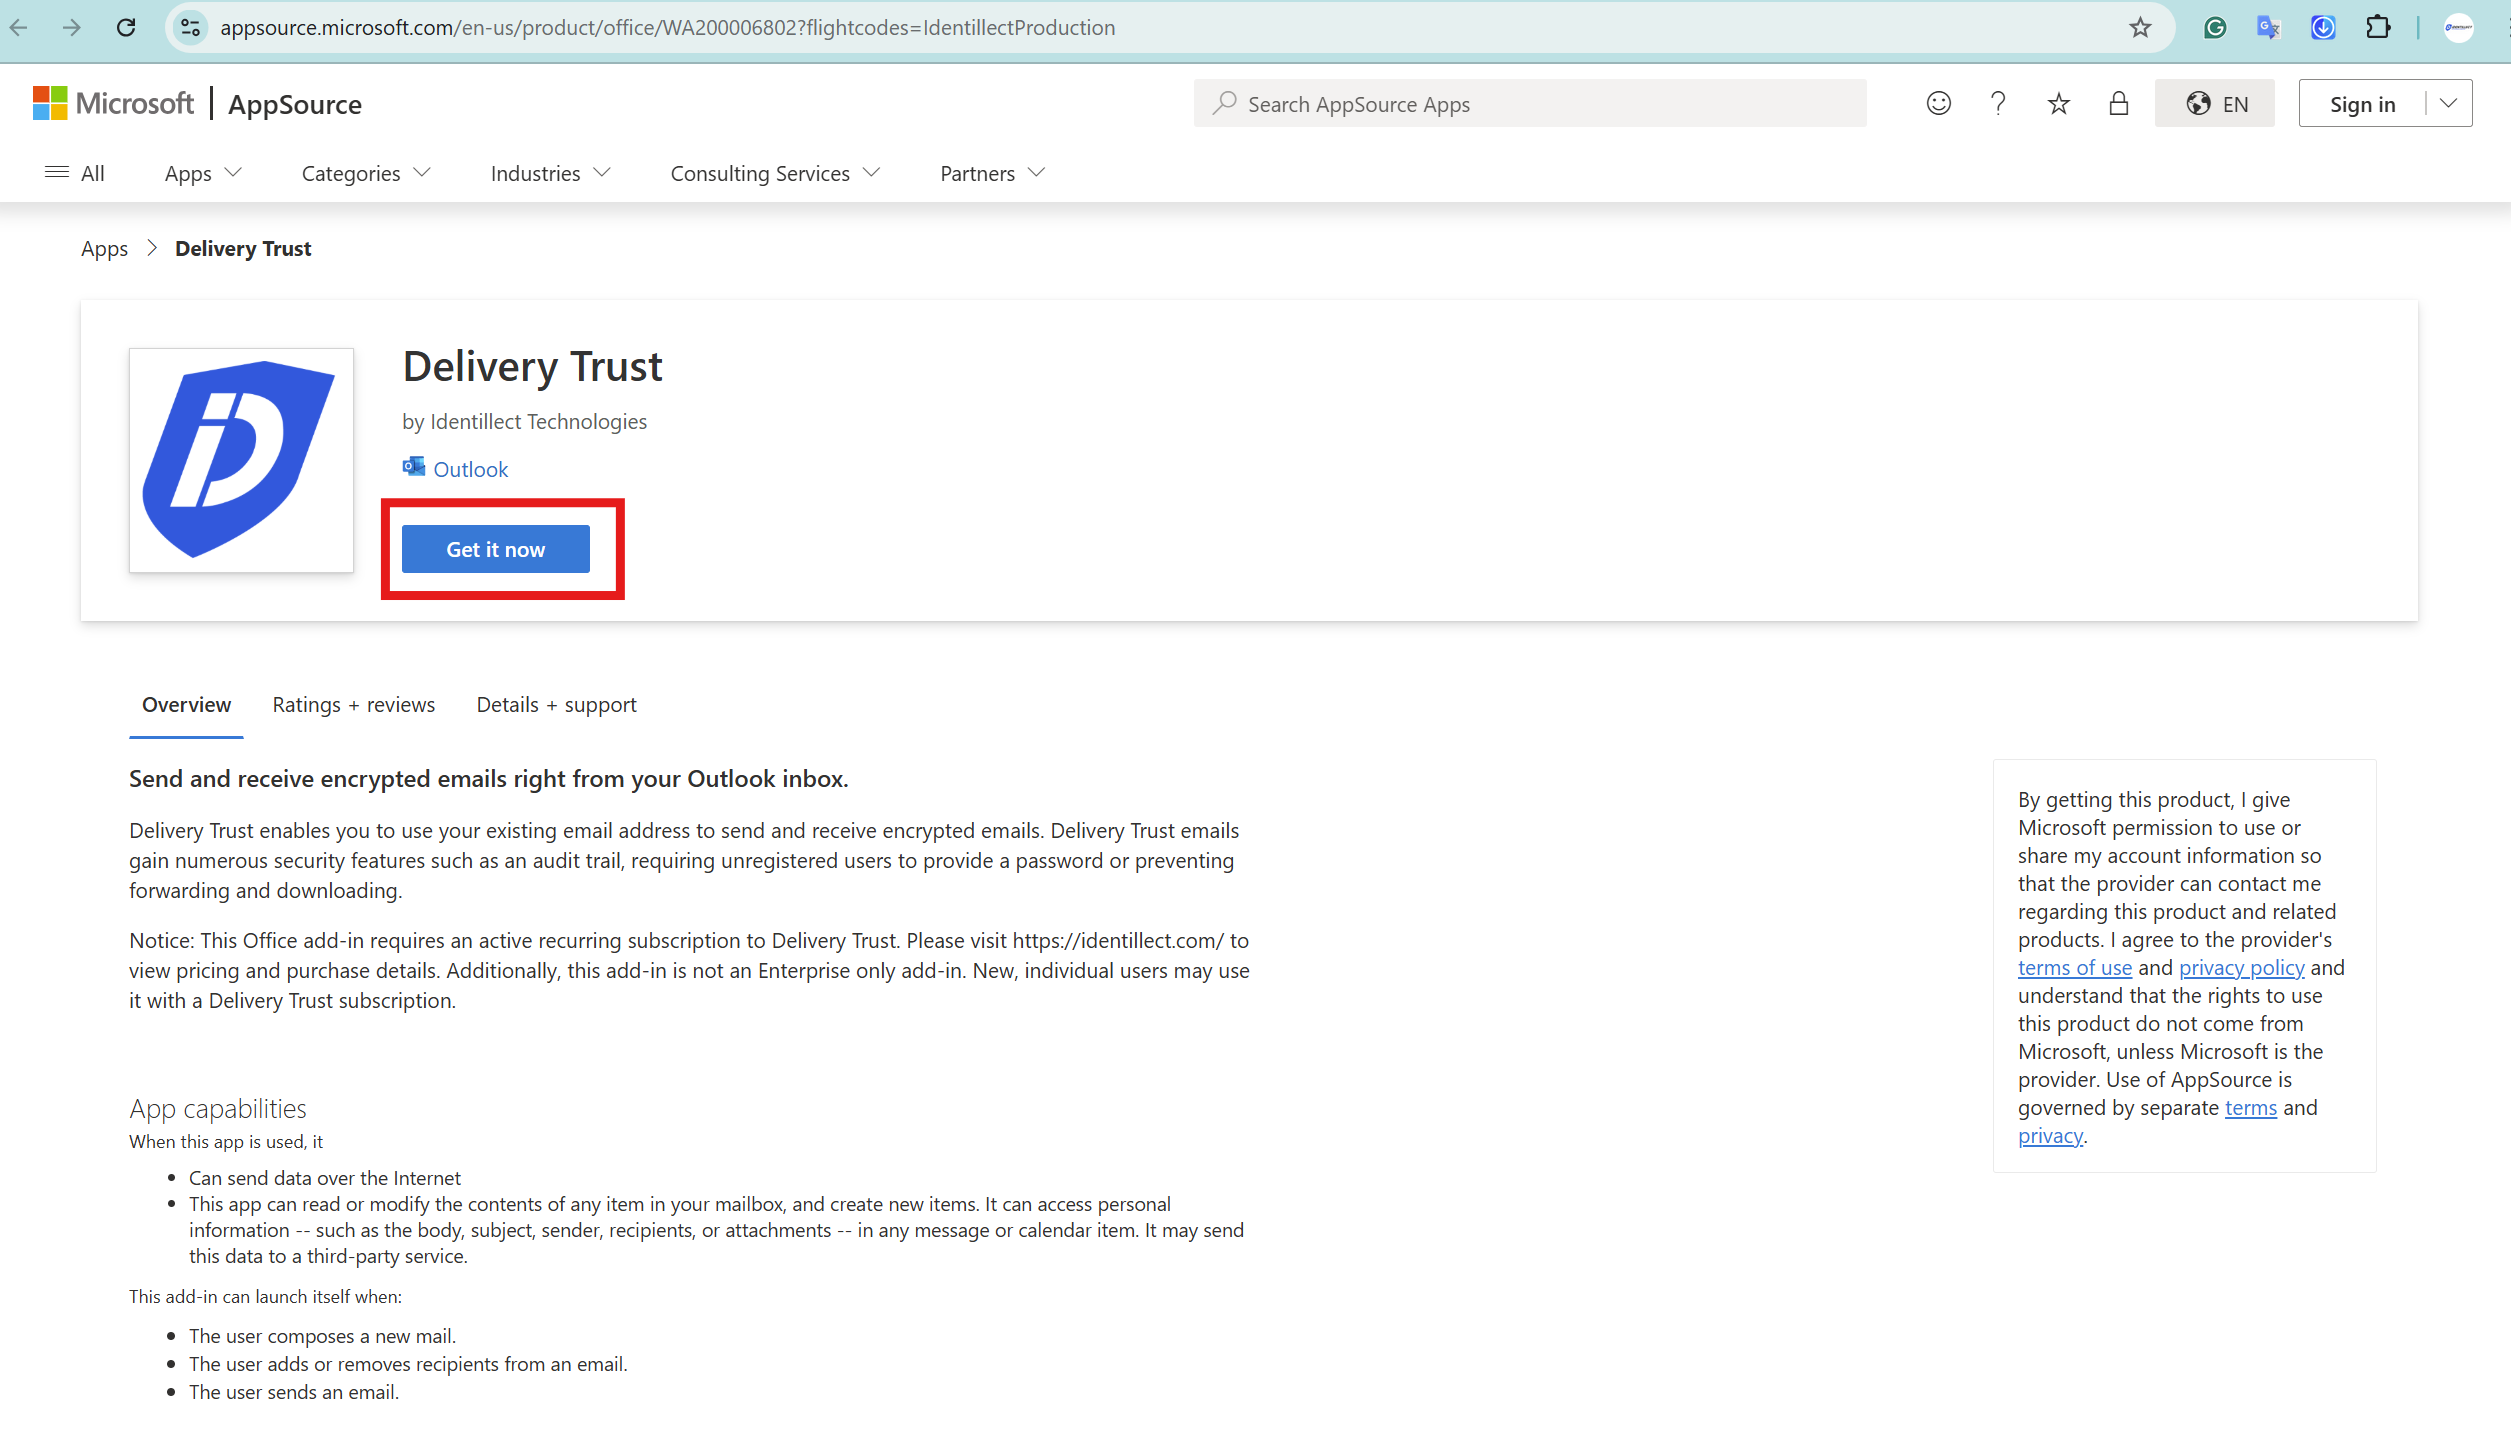Expand the Categories dropdown menu

(x=366, y=173)
